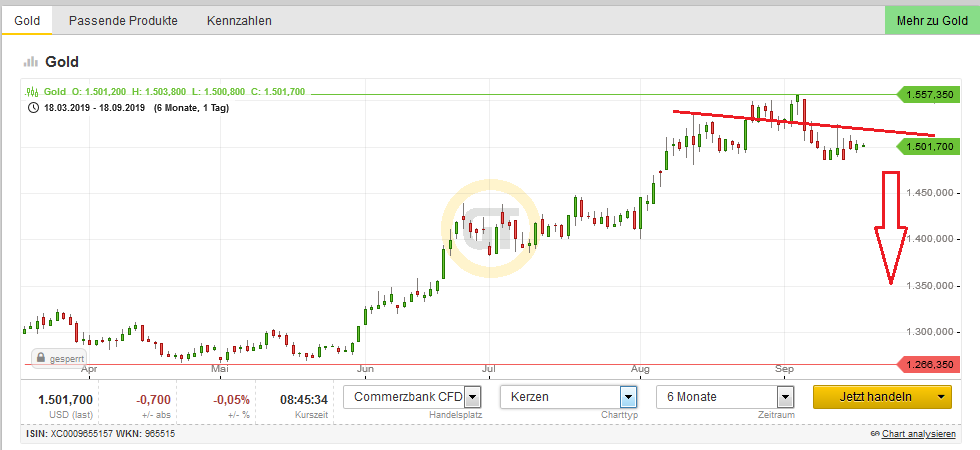Open the Passende Produkte tab
Viewport: 980px width, 450px height.
tap(123, 21)
